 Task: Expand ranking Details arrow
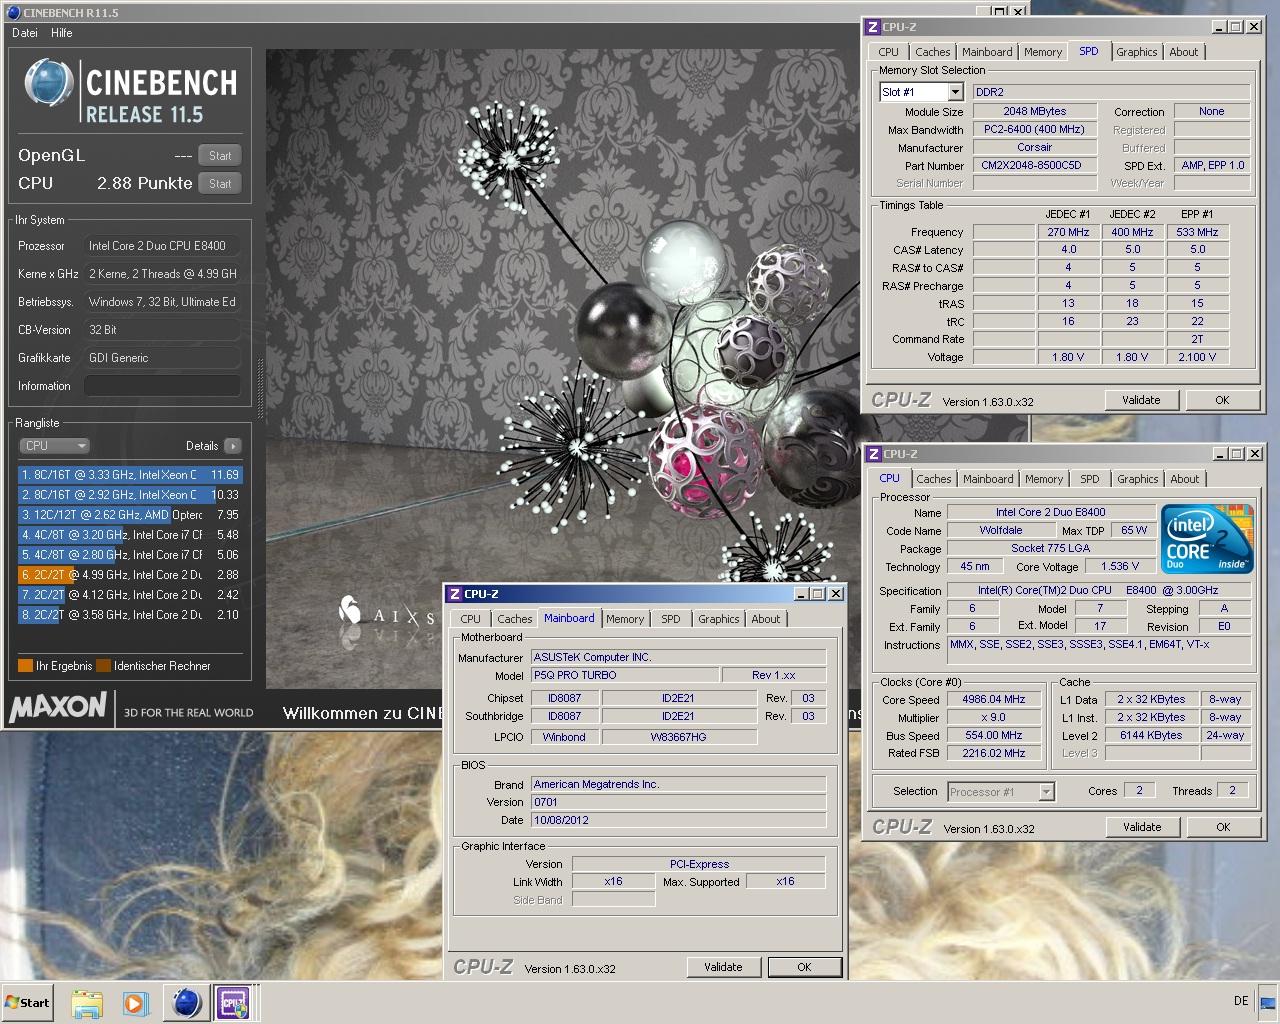coord(233,446)
